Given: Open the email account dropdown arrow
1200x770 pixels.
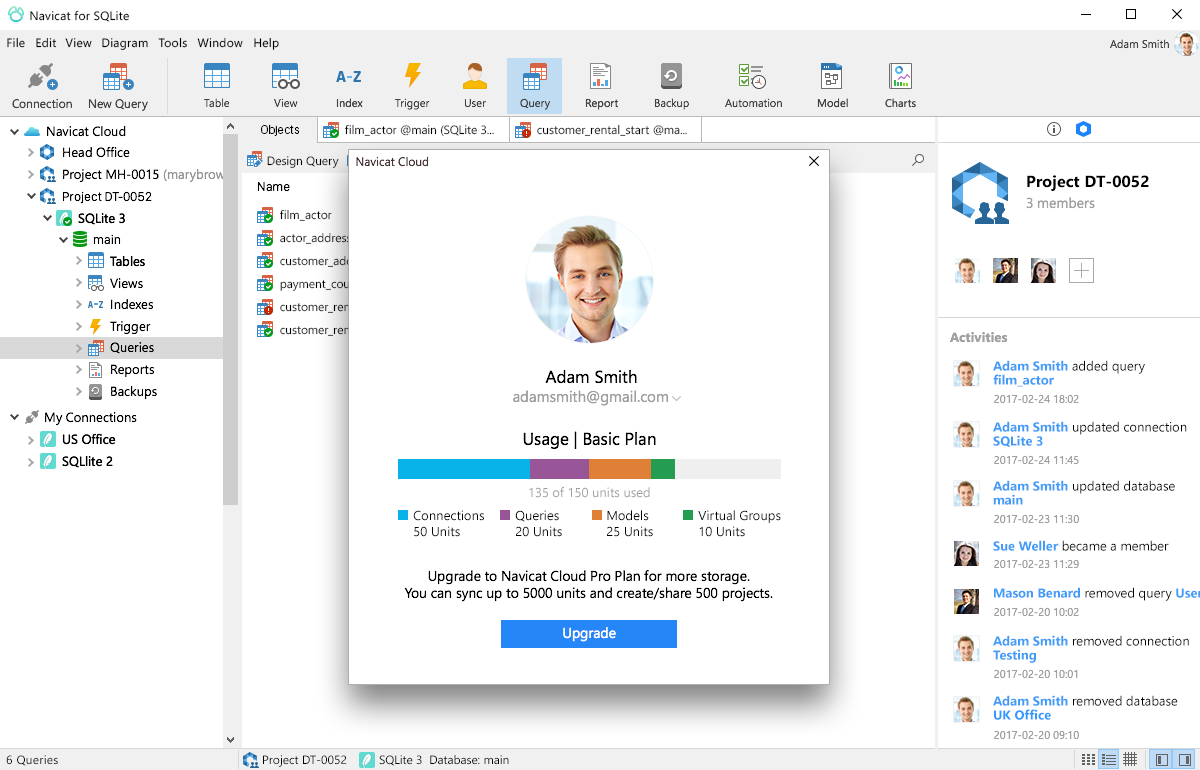Looking at the screenshot, I should tap(677, 398).
